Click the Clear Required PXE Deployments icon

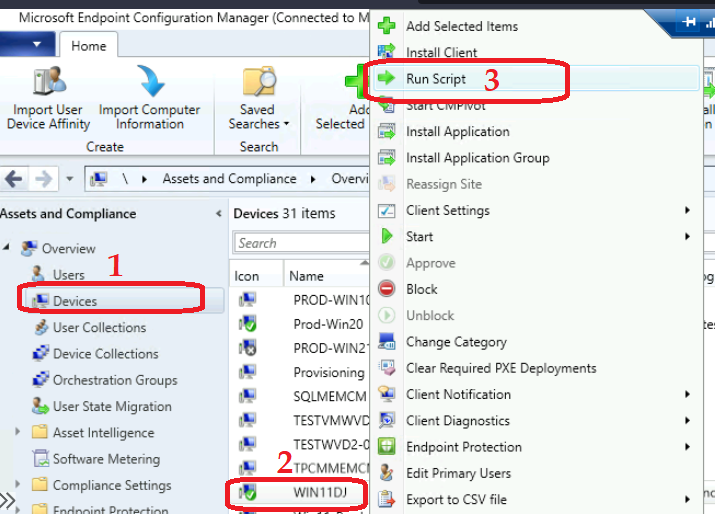pos(387,368)
